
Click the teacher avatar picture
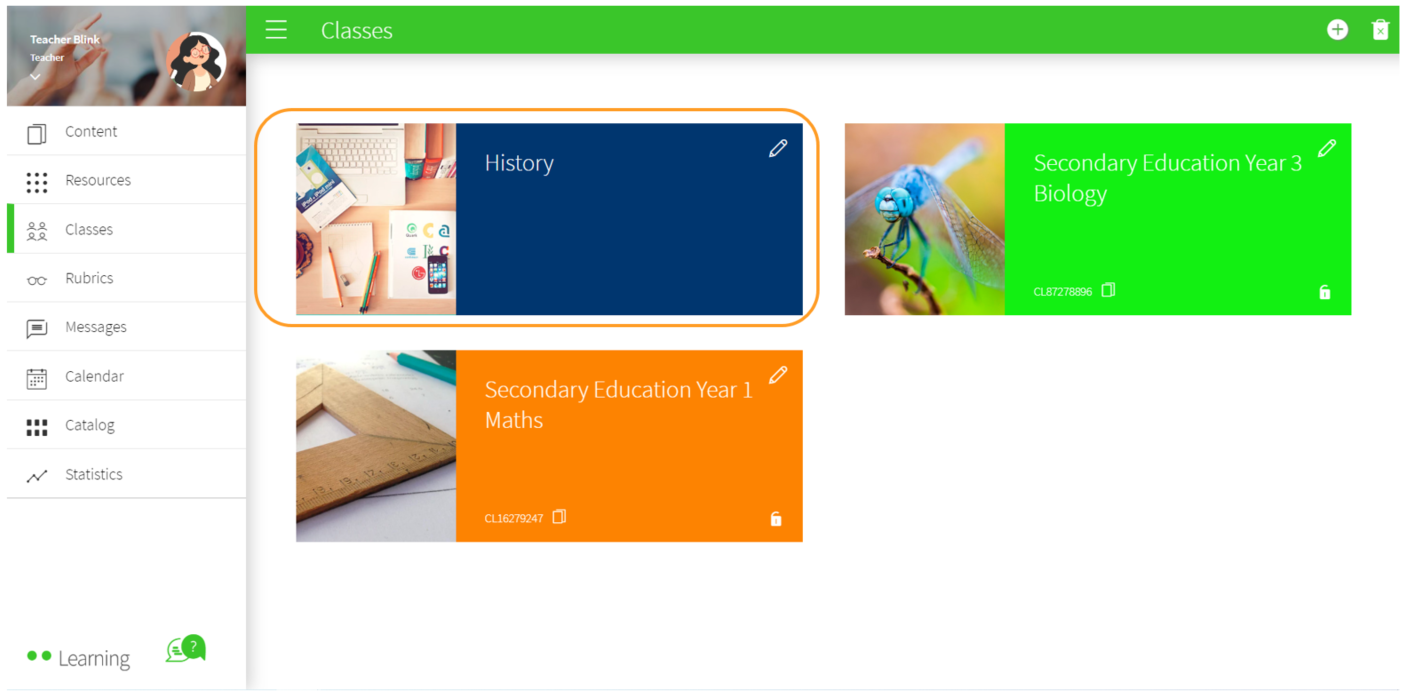196,62
